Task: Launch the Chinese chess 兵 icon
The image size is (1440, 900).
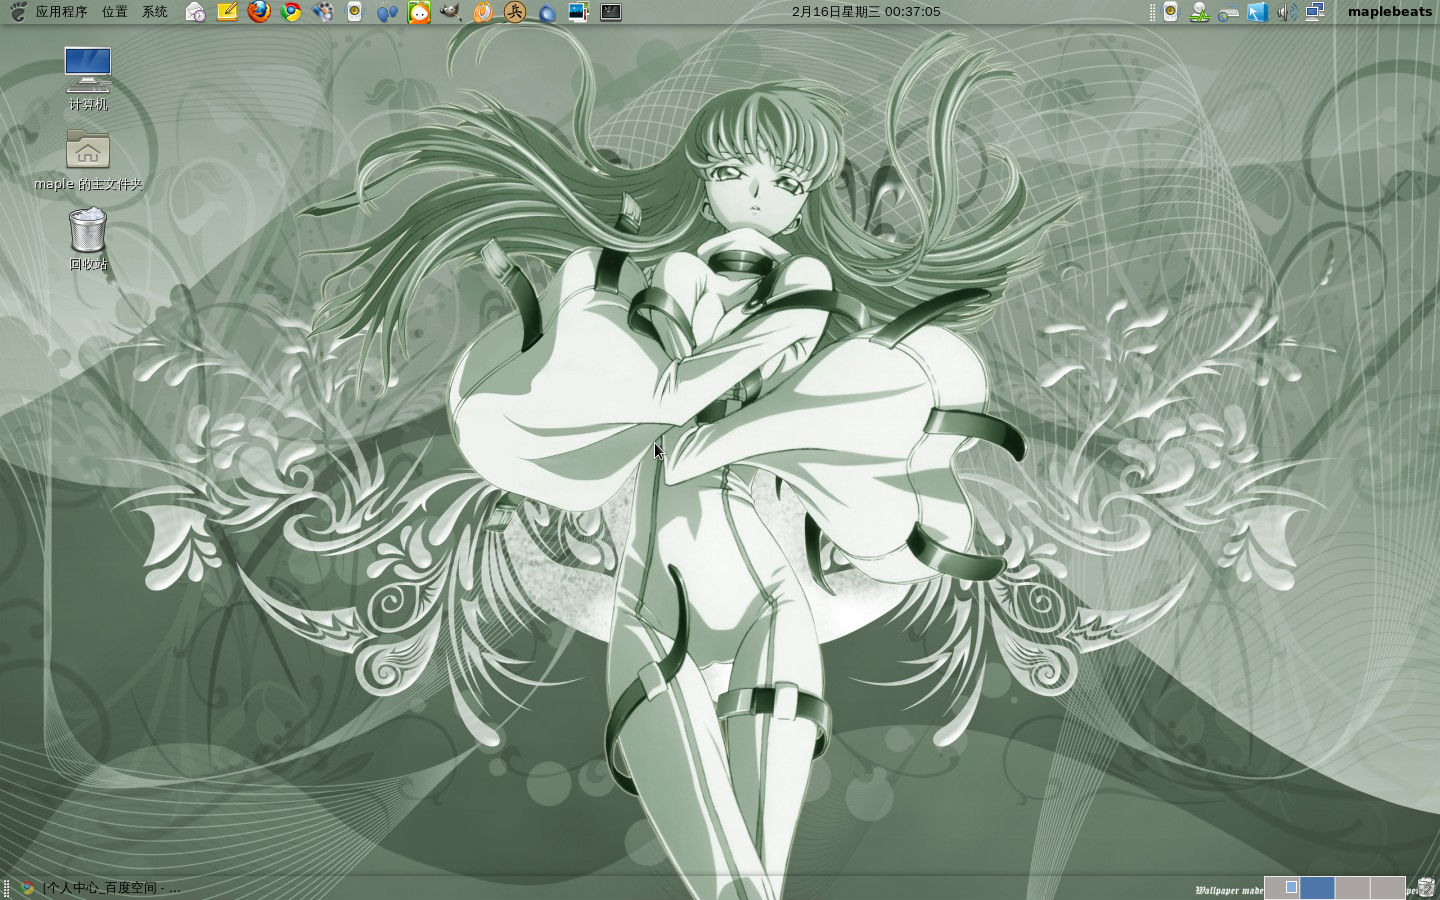Action: 515,12
